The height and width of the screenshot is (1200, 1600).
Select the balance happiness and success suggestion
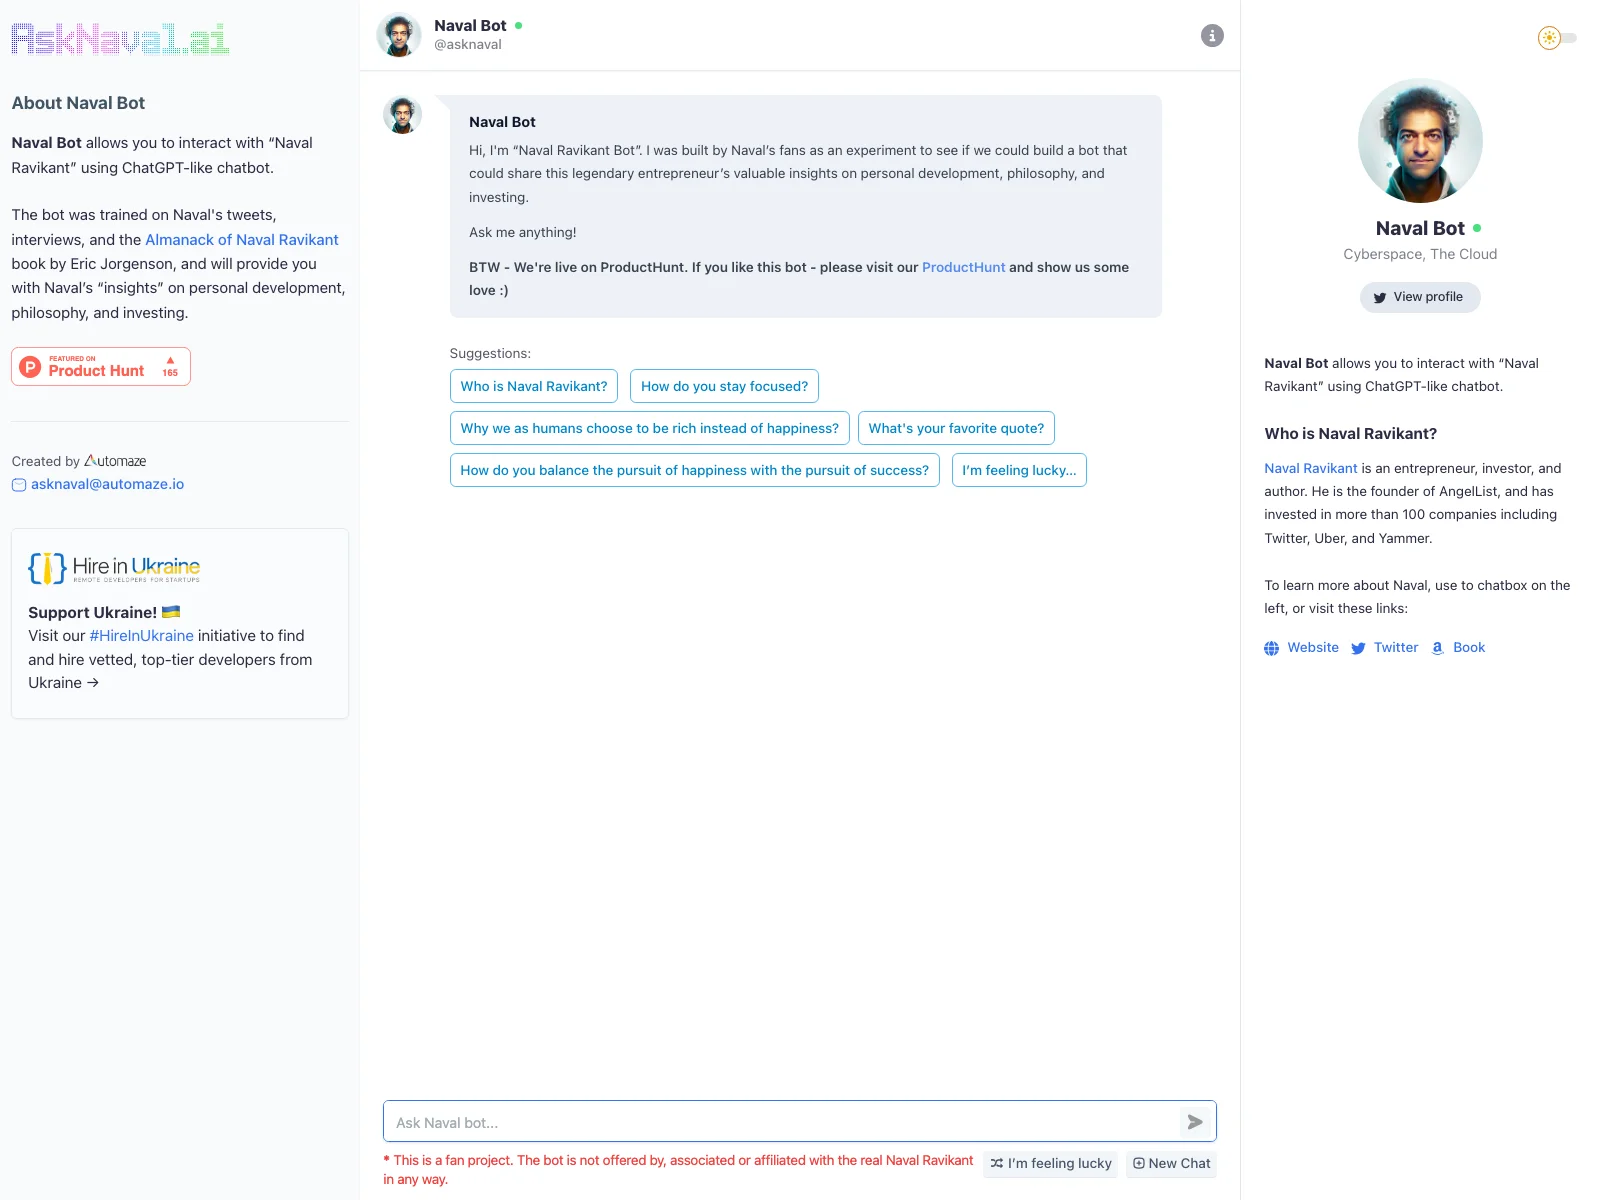(x=695, y=470)
